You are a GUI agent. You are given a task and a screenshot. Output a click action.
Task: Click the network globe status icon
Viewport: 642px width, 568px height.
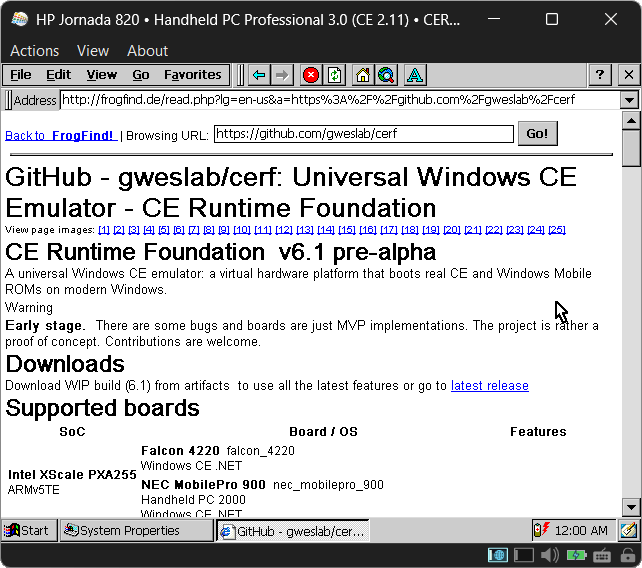498,556
